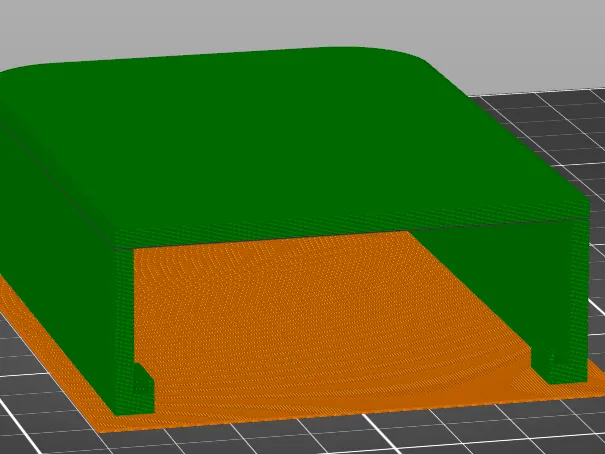The image size is (605, 454).
Task: Click the small green tab at left leg base
Action: [x=144, y=387]
